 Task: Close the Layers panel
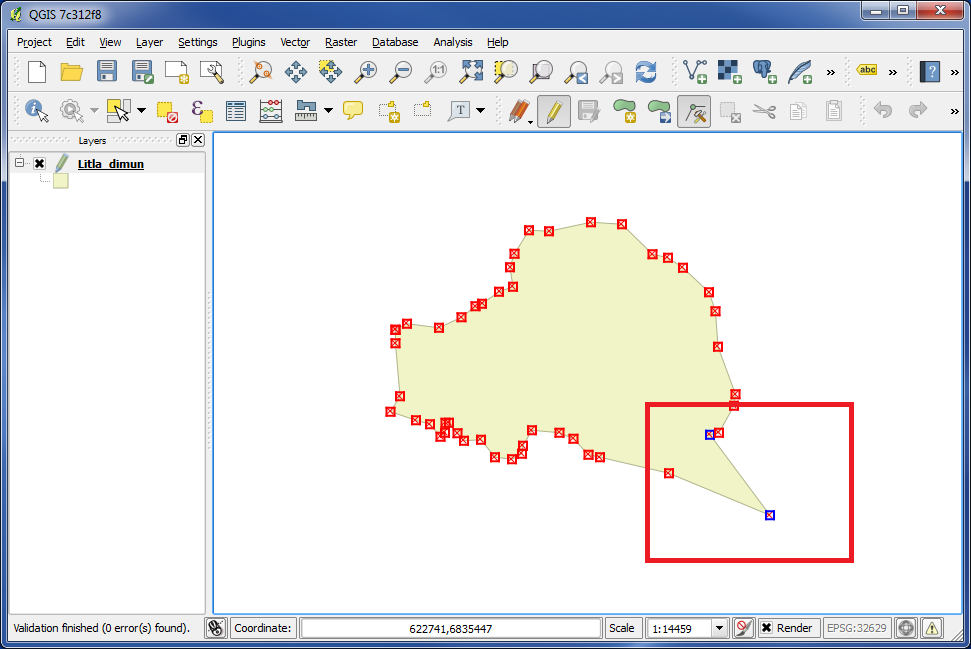coord(198,140)
